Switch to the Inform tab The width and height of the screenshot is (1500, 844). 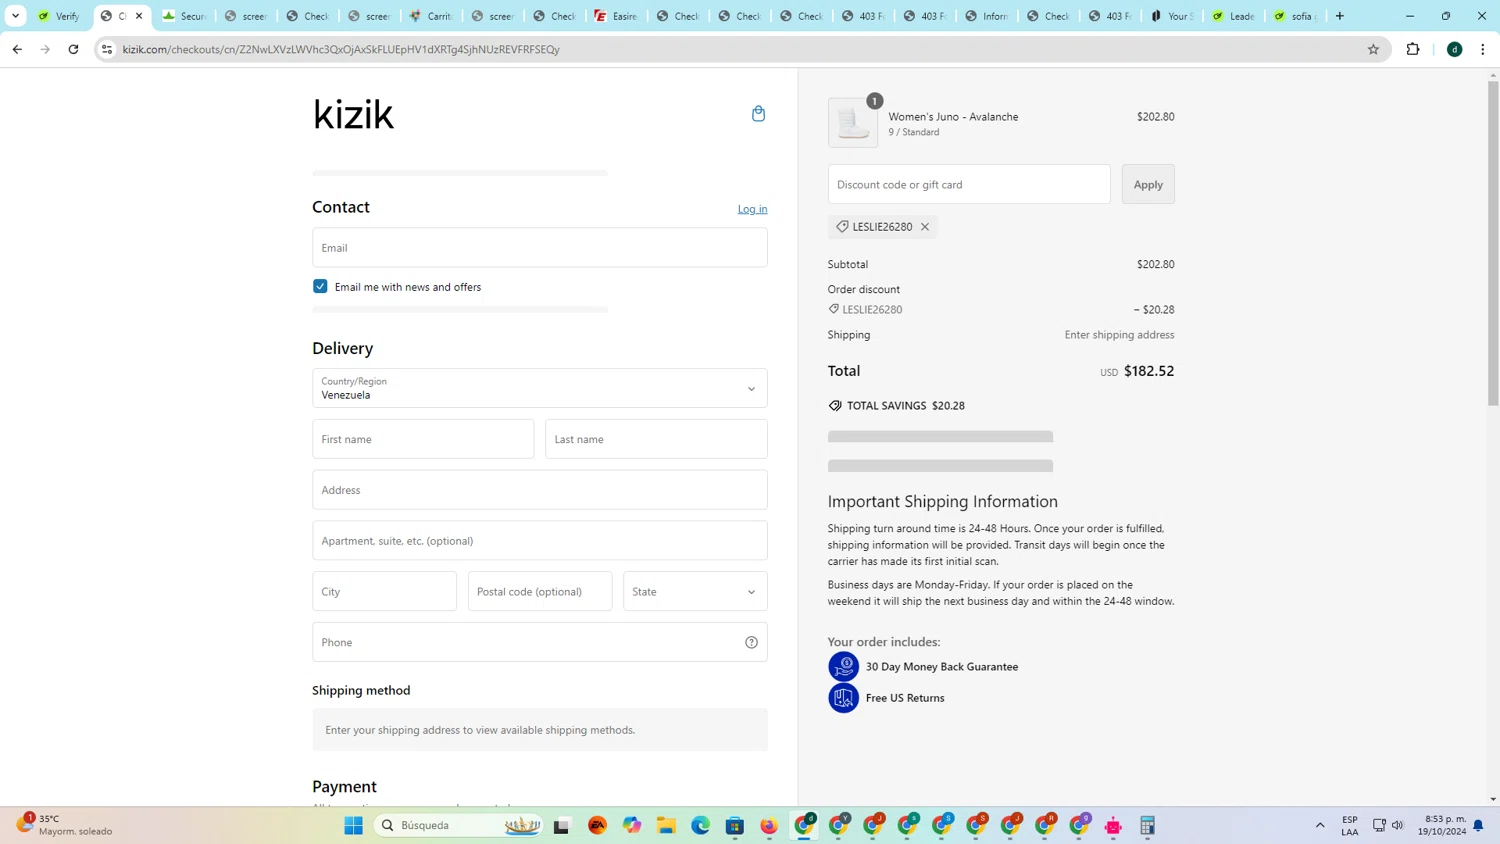pyautogui.click(x=986, y=16)
